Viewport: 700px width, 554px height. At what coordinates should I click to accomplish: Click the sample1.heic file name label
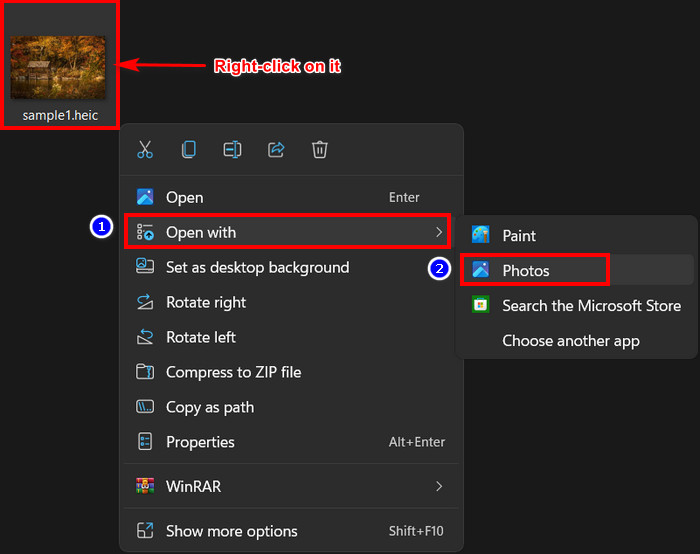60,115
